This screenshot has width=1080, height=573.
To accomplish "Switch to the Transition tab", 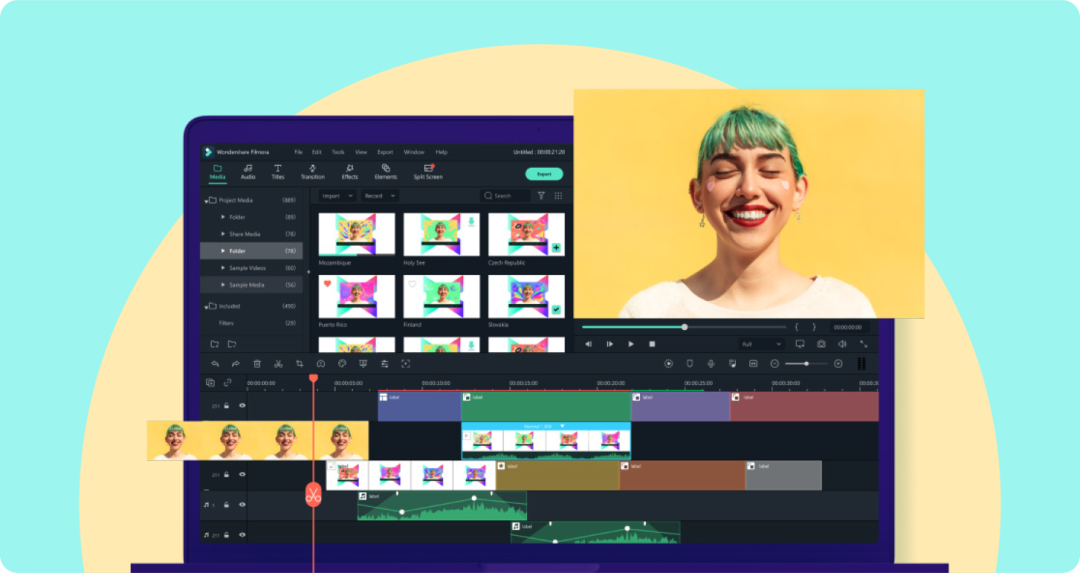I will (x=312, y=172).
